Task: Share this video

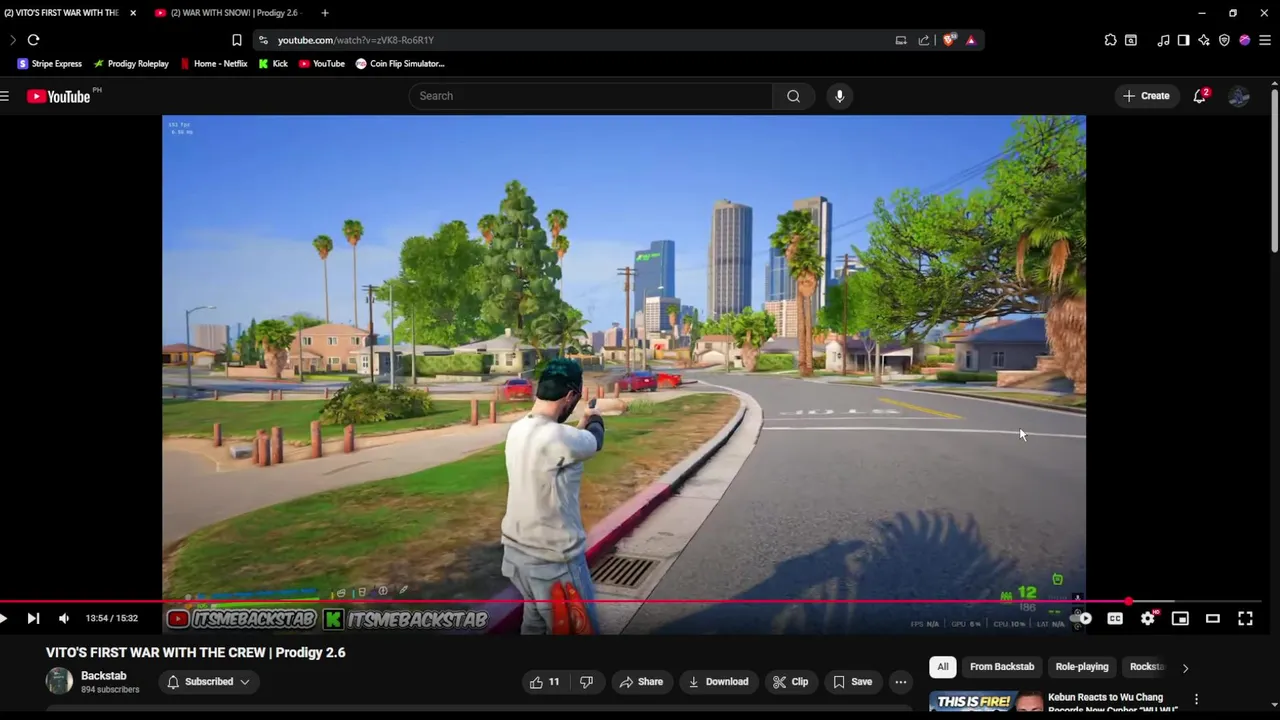Action: (641, 682)
